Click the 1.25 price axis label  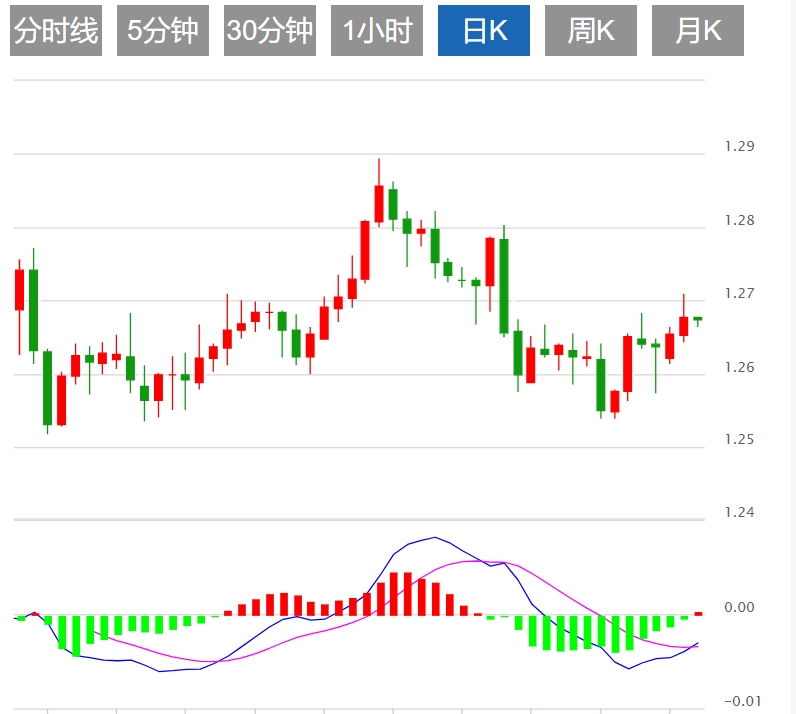click(740, 441)
